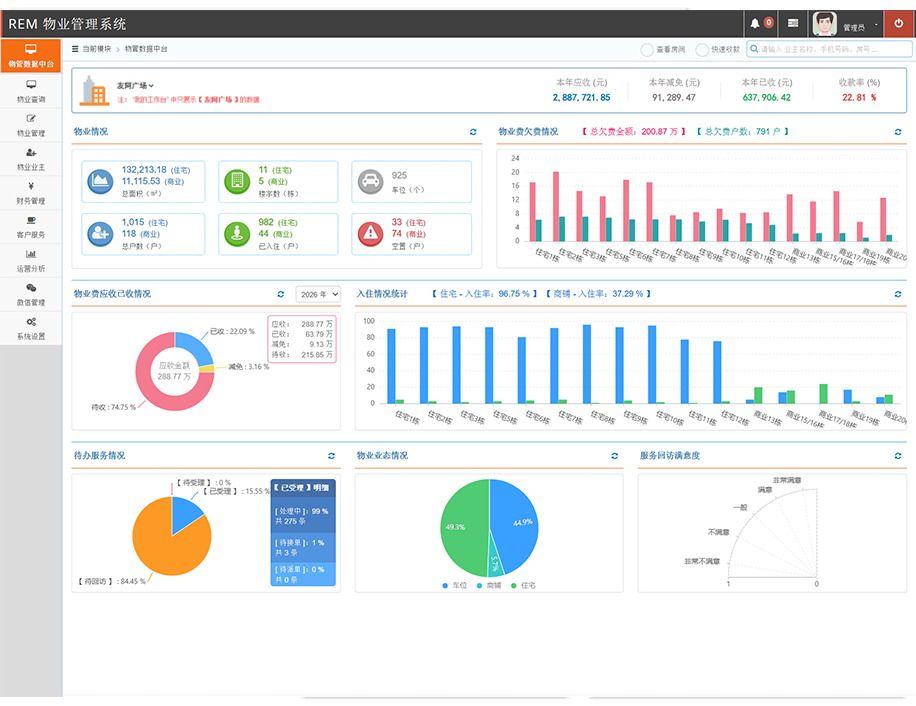
Task: Click the red power logout icon
Action: point(898,23)
